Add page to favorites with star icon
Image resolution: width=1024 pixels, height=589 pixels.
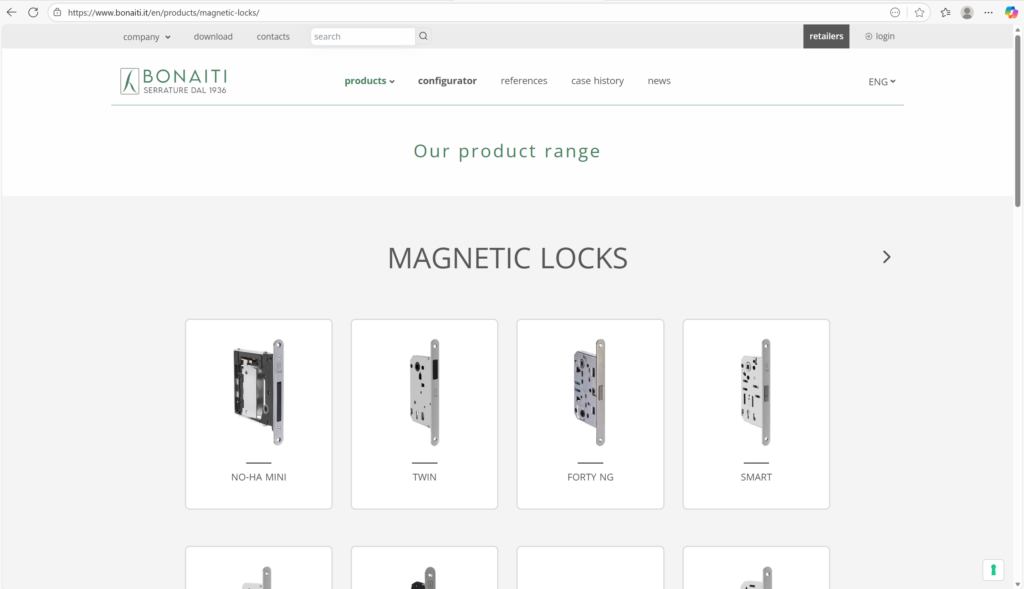919,12
